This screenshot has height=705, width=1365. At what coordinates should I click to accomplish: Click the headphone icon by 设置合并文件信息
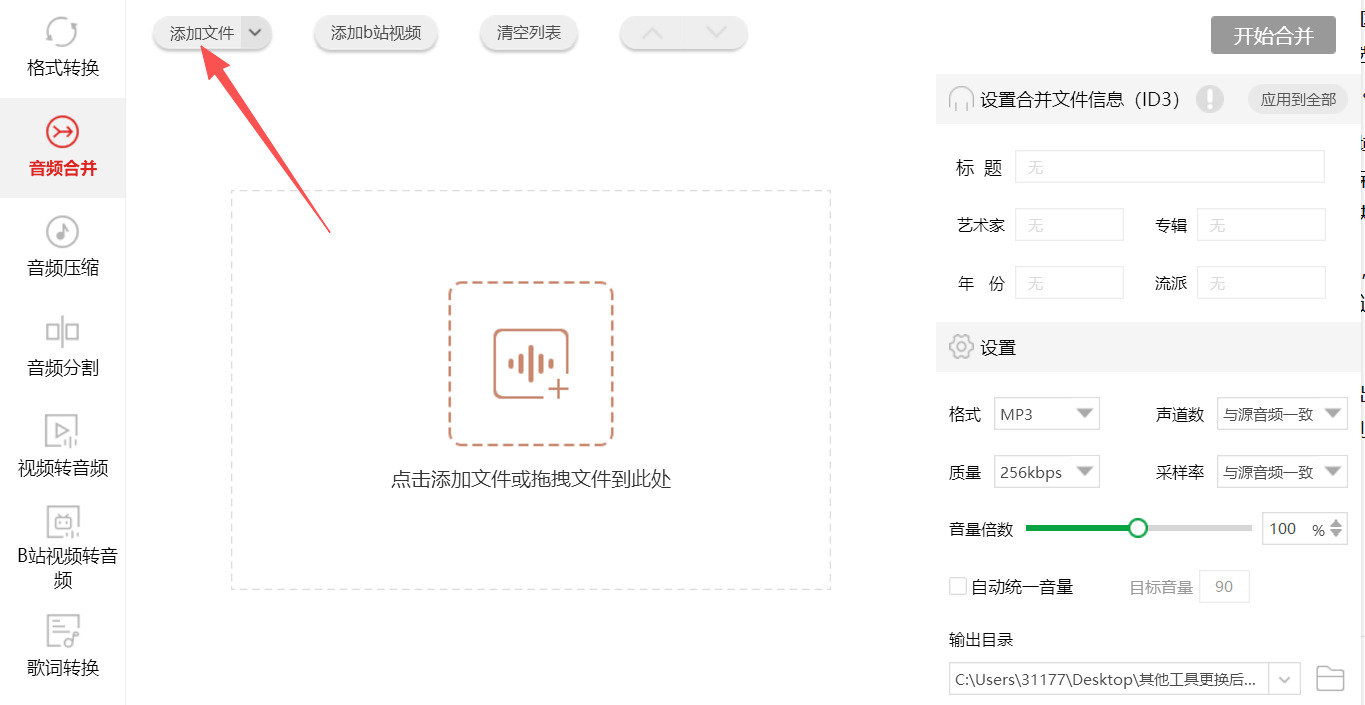(961, 99)
